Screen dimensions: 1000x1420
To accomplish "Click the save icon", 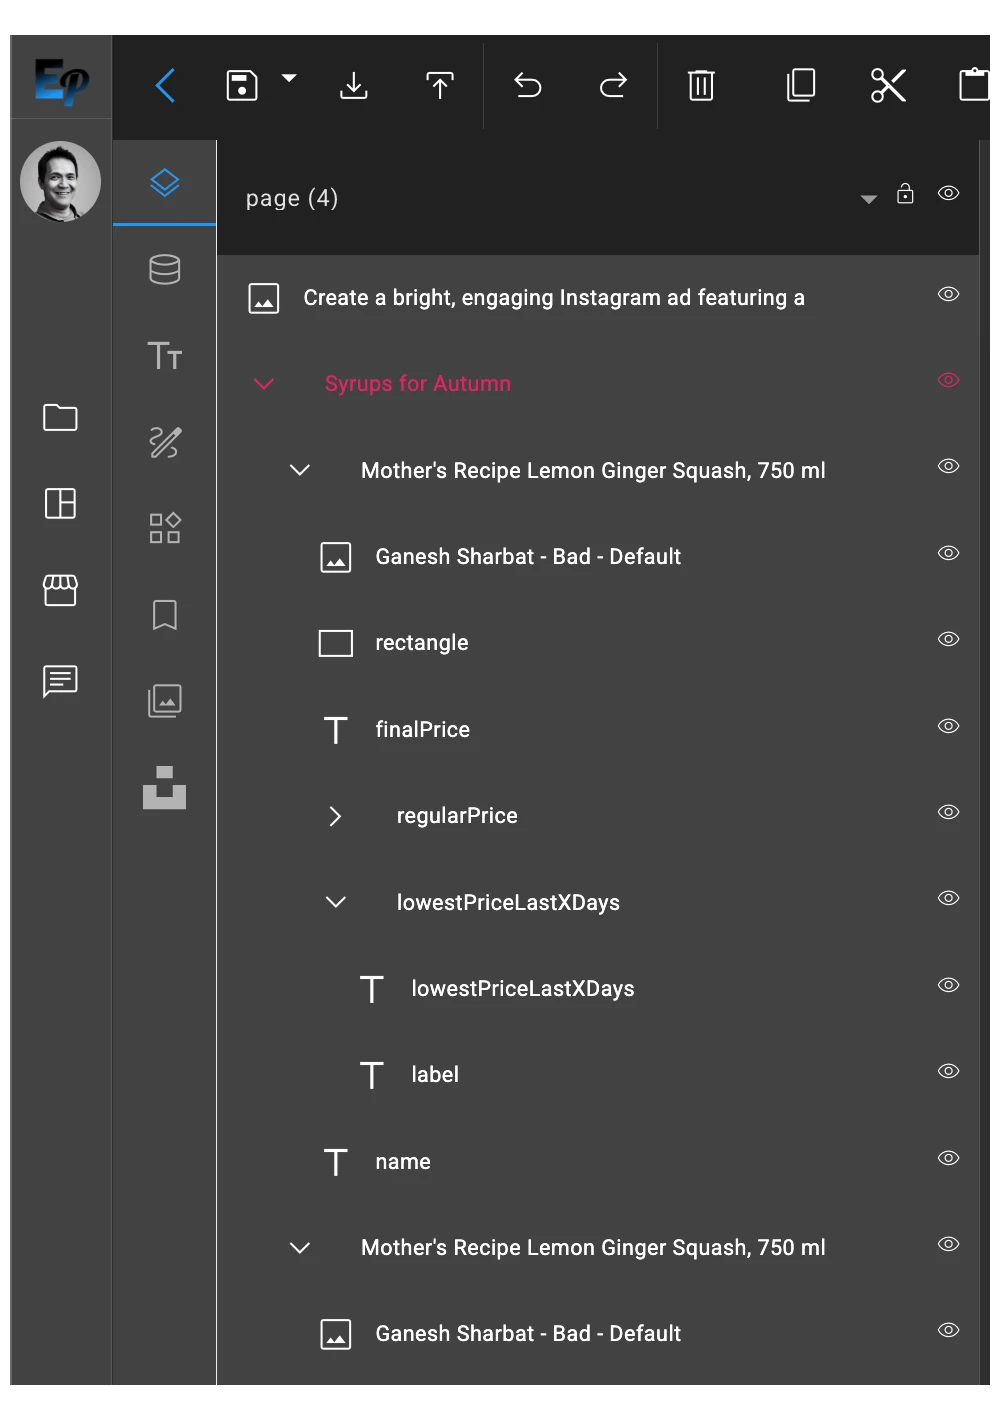I will pyautogui.click(x=242, y=86).
